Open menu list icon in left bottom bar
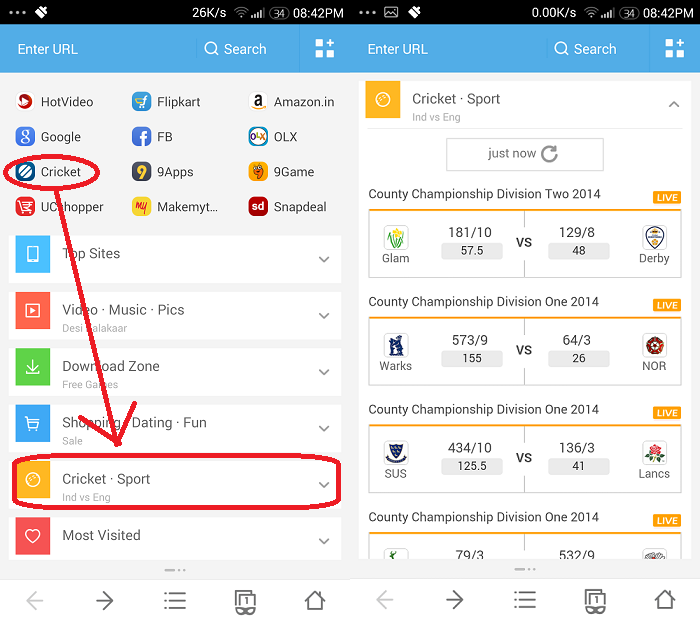Image resolution: width=700 pixels, height=622 pixels. [175, 600]
